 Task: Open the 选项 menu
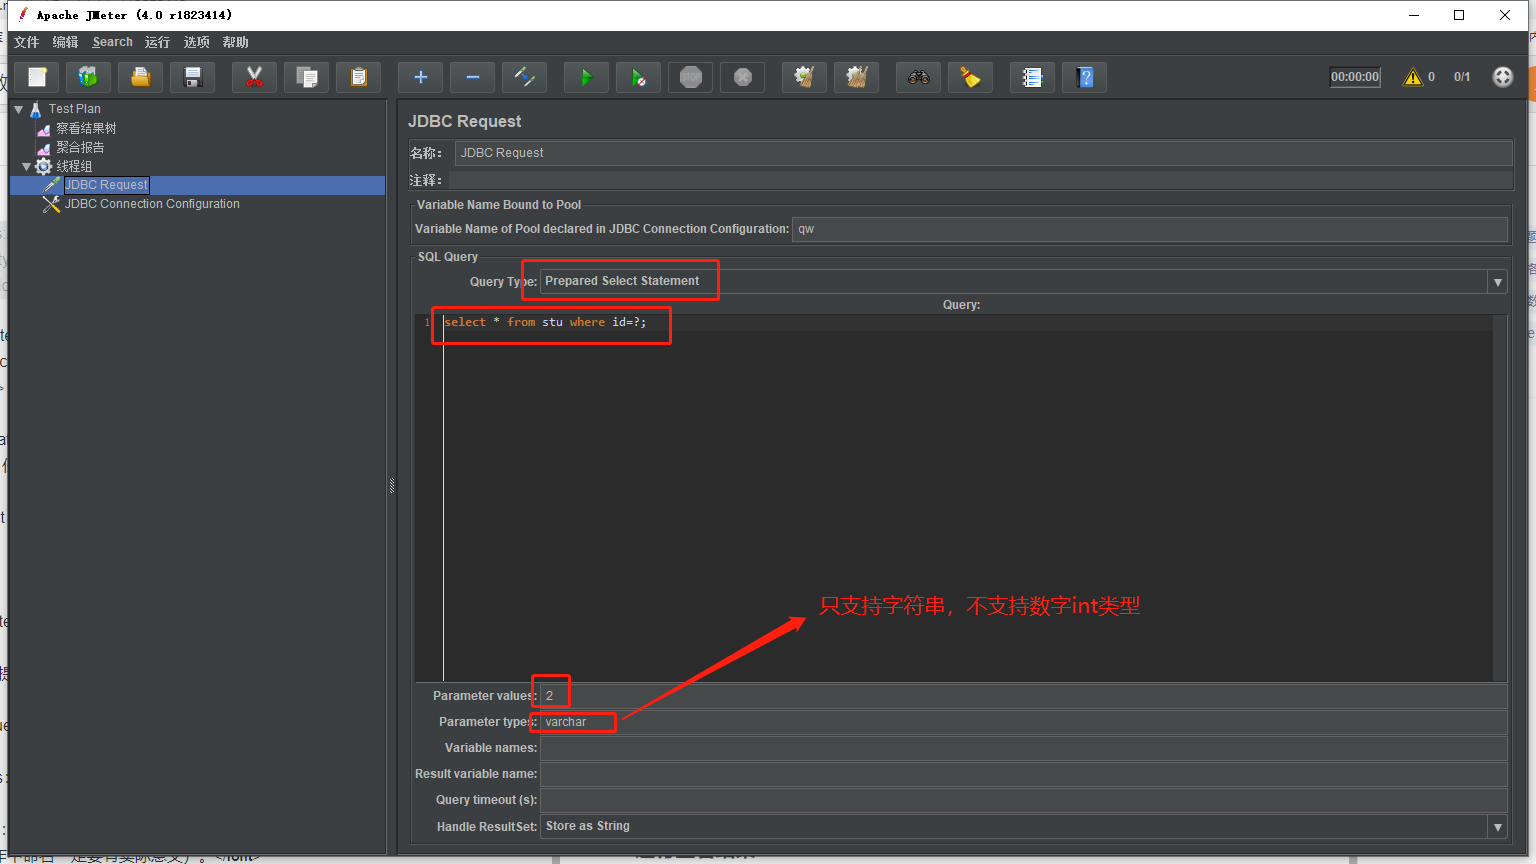pos(197,42)
